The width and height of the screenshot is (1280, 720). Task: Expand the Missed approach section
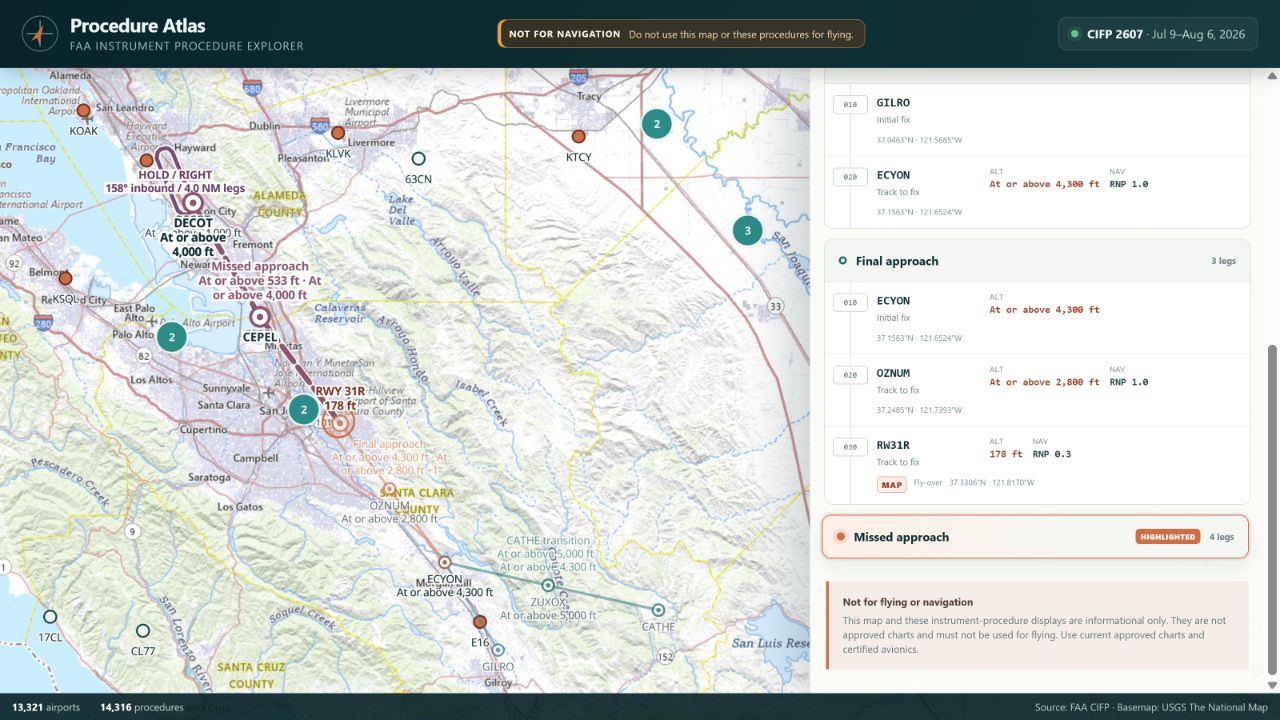(x=1035, y=537)
